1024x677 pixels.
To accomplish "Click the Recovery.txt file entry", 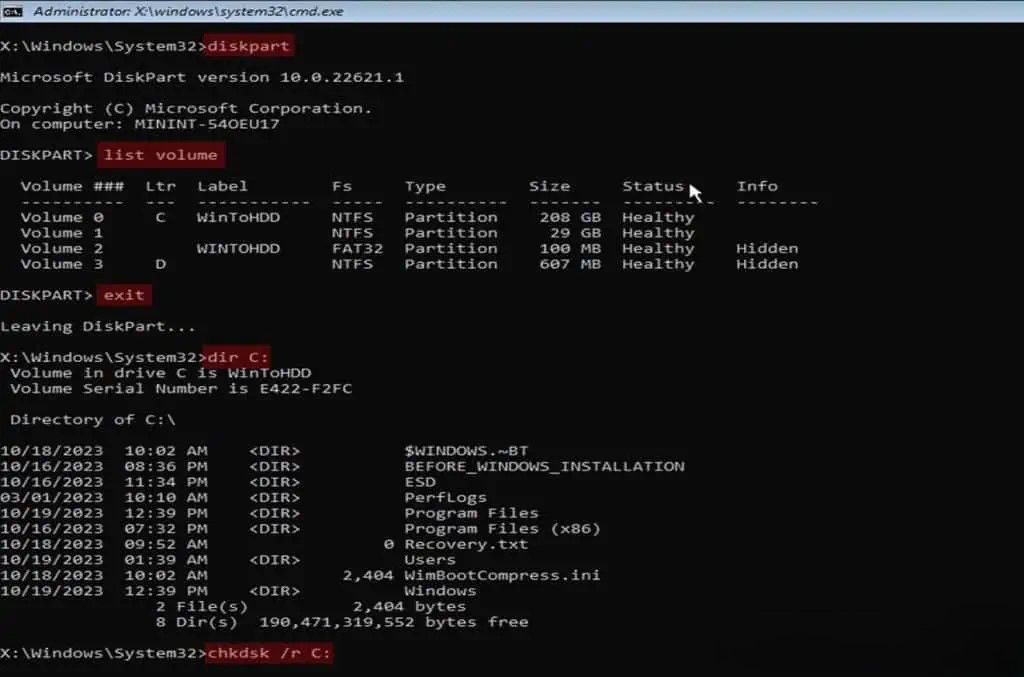I will pos(466,544).
